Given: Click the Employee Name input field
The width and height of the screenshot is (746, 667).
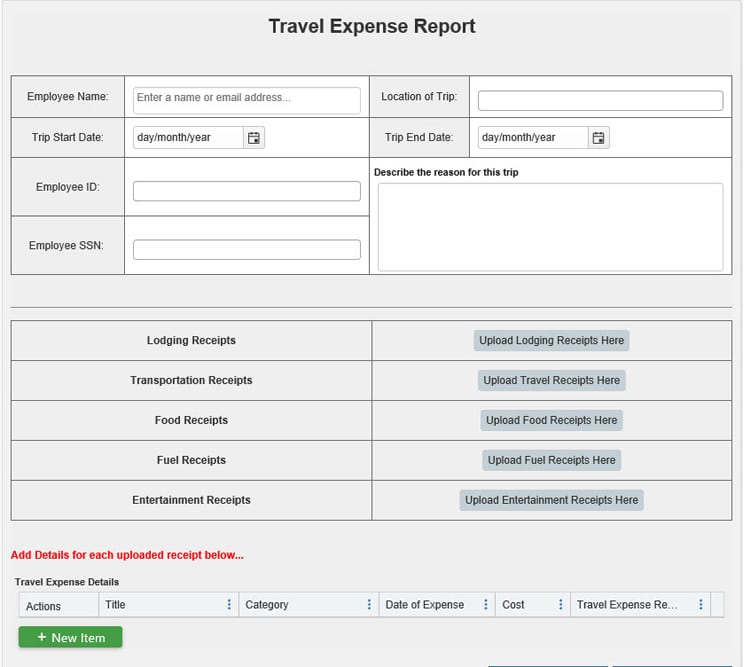Looking at the screenshot, I should tap(247, 99).
